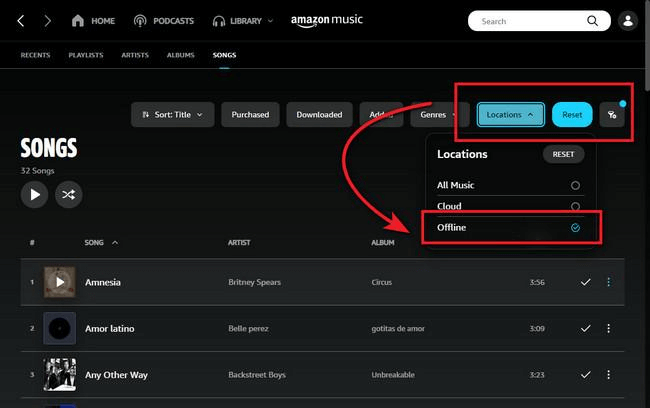Screen dimensions: 650x408
Task: Collapse the Locations dropdown
Action: pos(510,115)
